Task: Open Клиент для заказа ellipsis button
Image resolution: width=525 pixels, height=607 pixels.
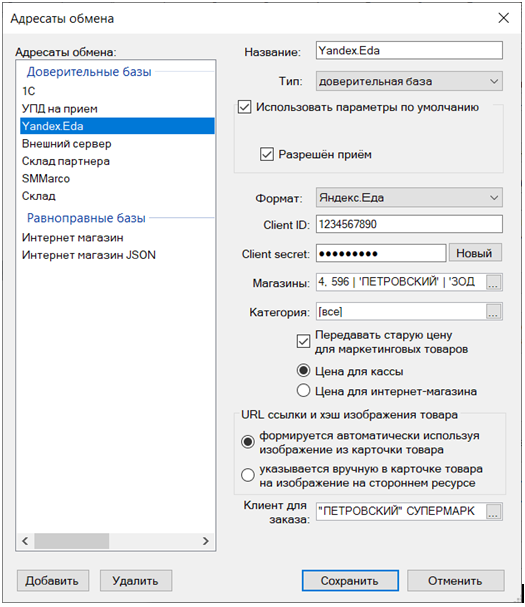Action: (493, 511)
